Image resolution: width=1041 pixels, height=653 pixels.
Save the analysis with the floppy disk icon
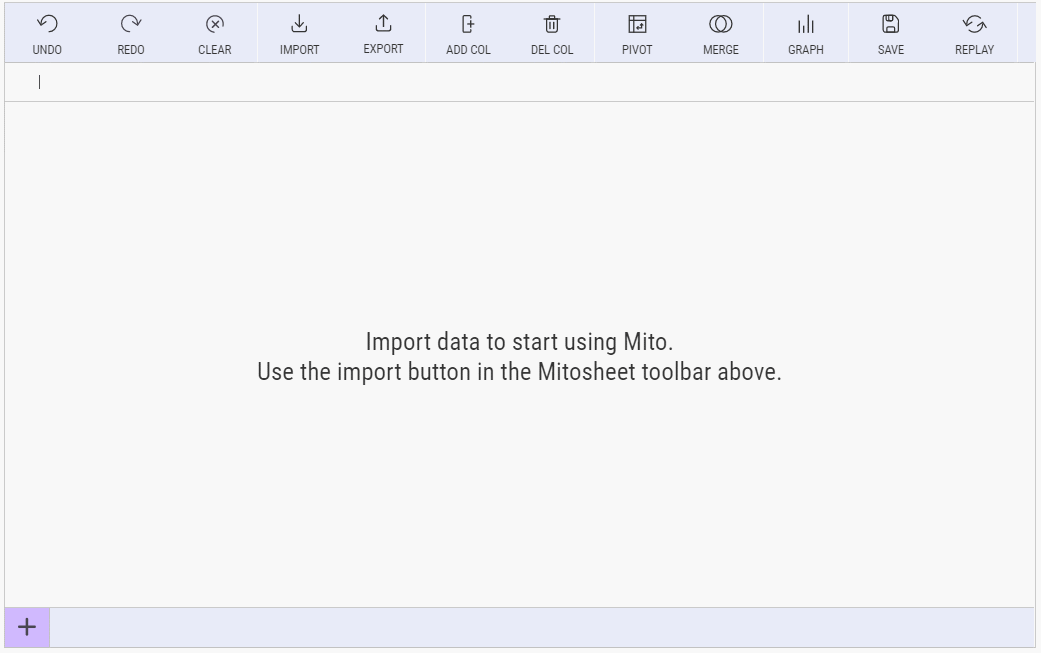(x=890, y=24)
